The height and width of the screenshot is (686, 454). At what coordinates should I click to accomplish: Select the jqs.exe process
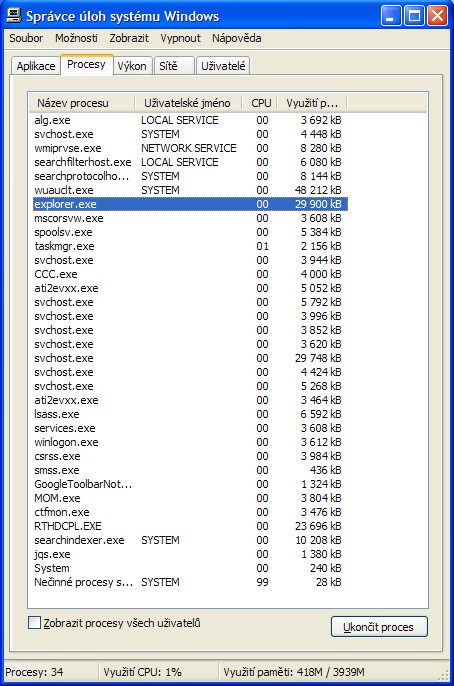click(x=190, y=554)
